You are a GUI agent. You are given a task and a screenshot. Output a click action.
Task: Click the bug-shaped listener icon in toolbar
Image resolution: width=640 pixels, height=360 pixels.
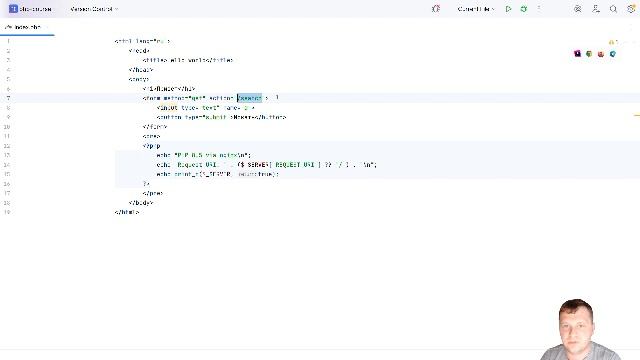(436, 9)
